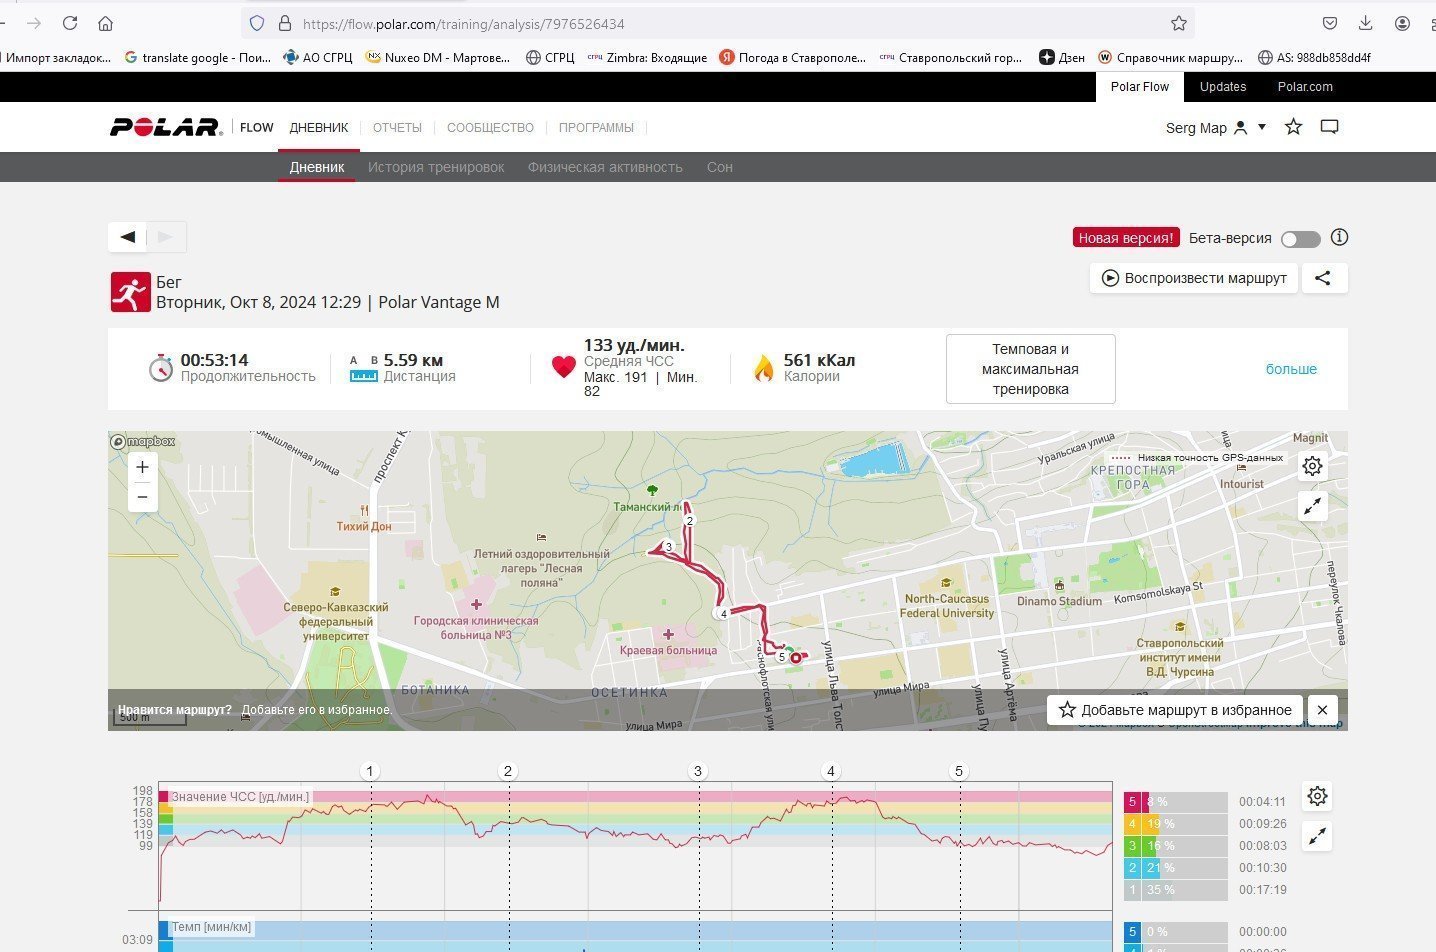1436x952 pixels.
Task: Open the Firefox account icon
Action: click(1402, 23)
